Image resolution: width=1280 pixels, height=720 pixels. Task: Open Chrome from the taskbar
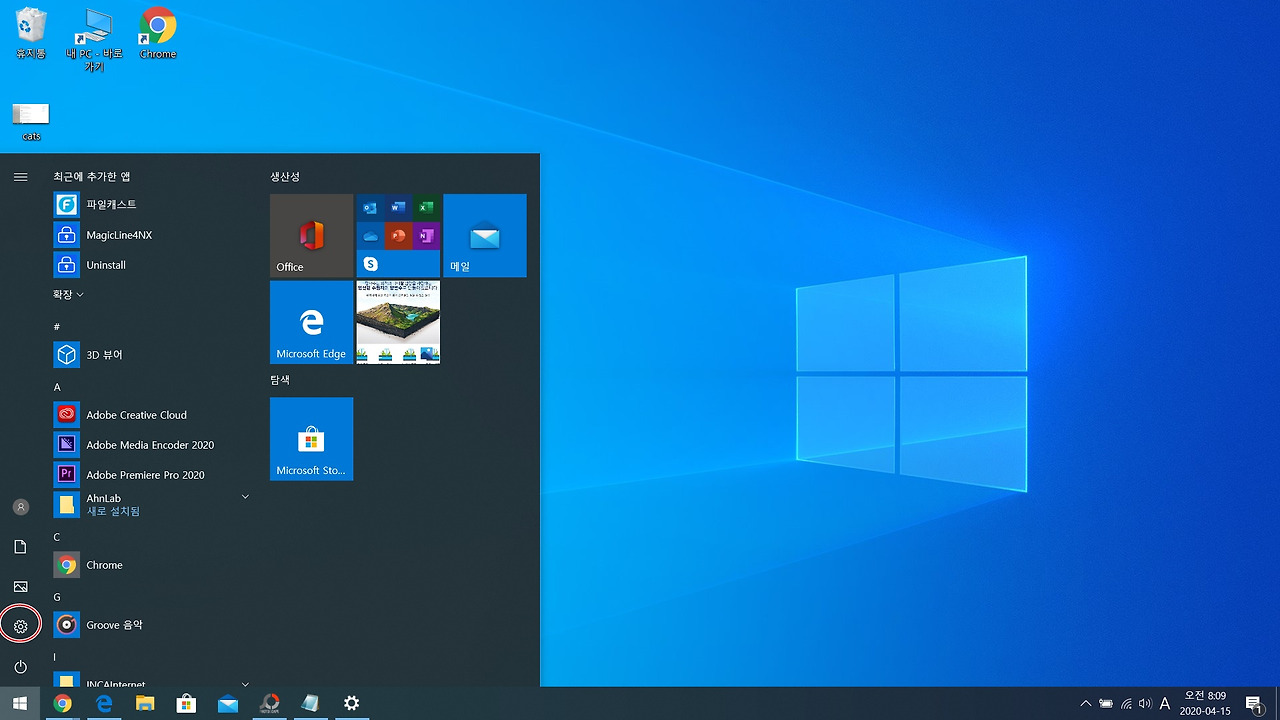pos(62,703)
